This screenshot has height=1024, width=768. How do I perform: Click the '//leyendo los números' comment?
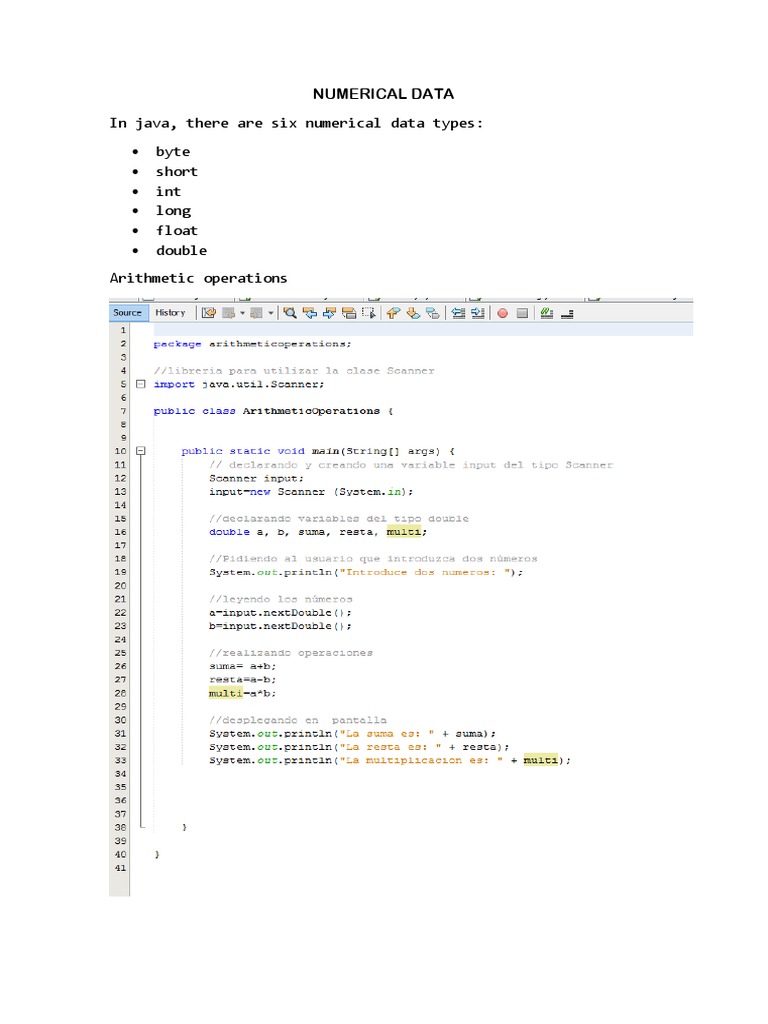pos(280,599)
